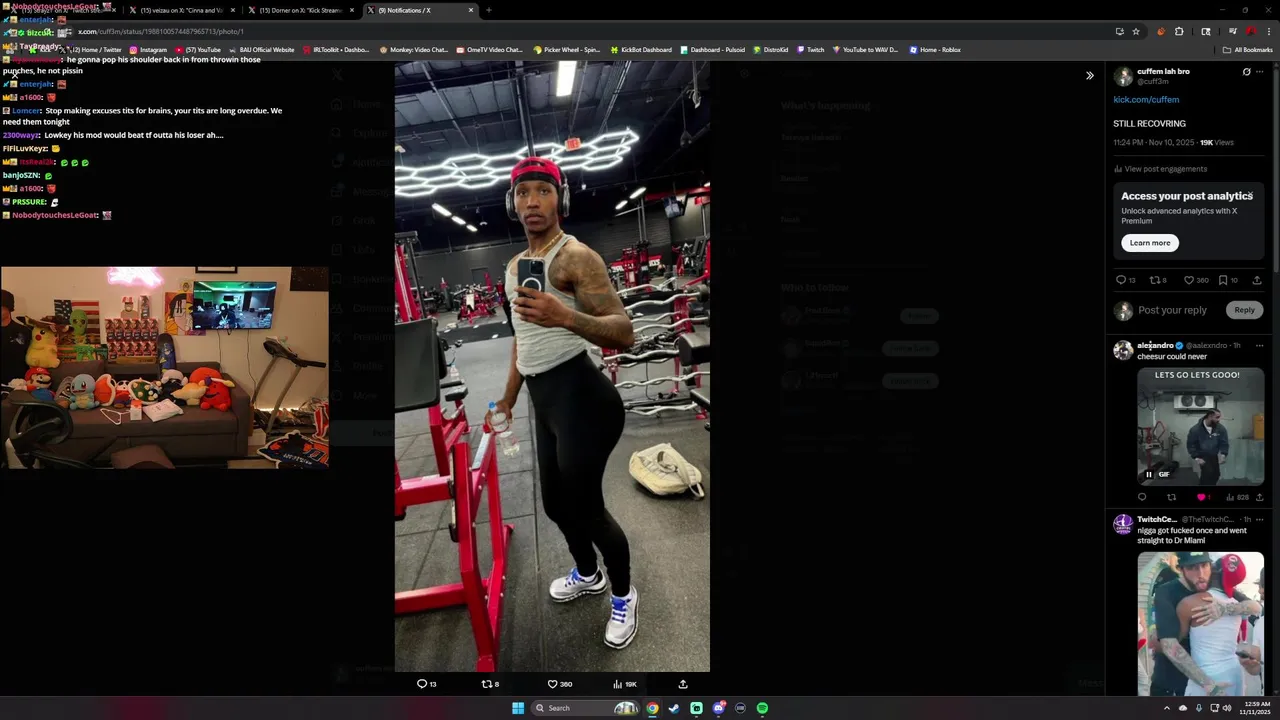Image resolution: width=1280 pixels, height=720 pixels.
Task: Open Spotify from the taskbar
Action: (762, 708)
